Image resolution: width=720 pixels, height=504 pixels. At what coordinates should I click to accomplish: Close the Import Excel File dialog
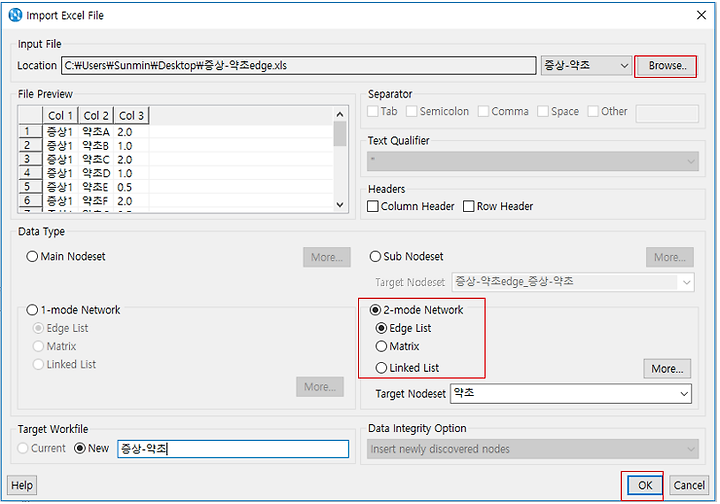701,15
